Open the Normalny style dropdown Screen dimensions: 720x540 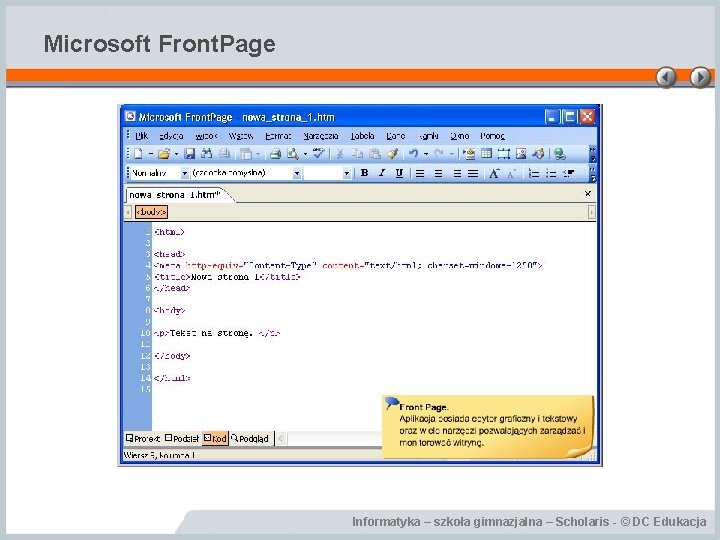click(x=184, y=174)
